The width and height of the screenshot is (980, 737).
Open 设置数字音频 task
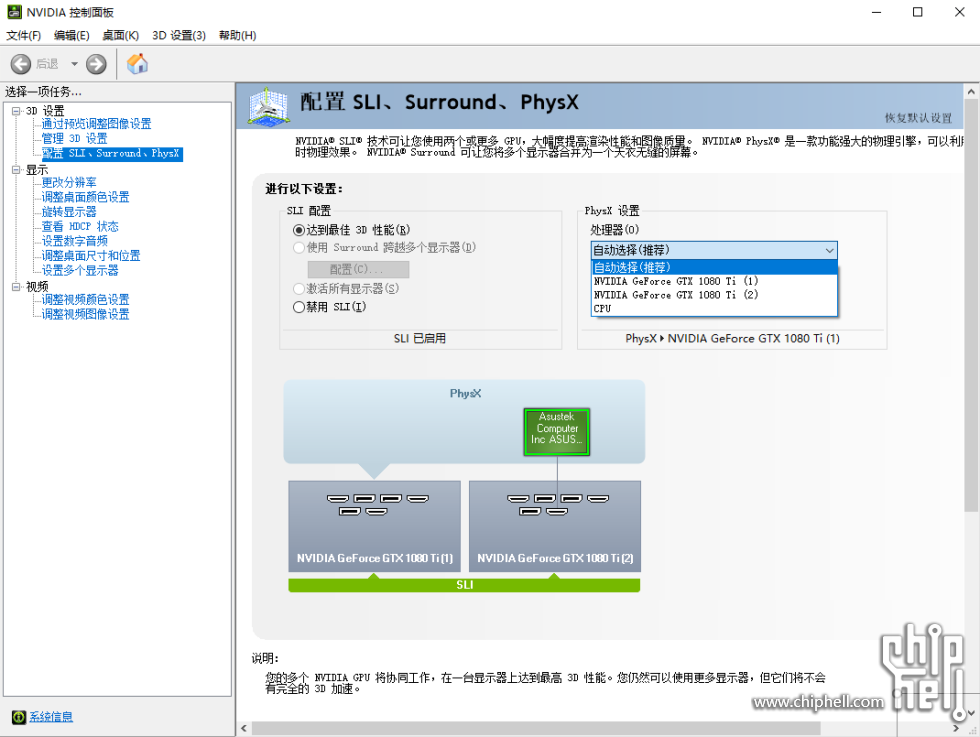(74, 241)
